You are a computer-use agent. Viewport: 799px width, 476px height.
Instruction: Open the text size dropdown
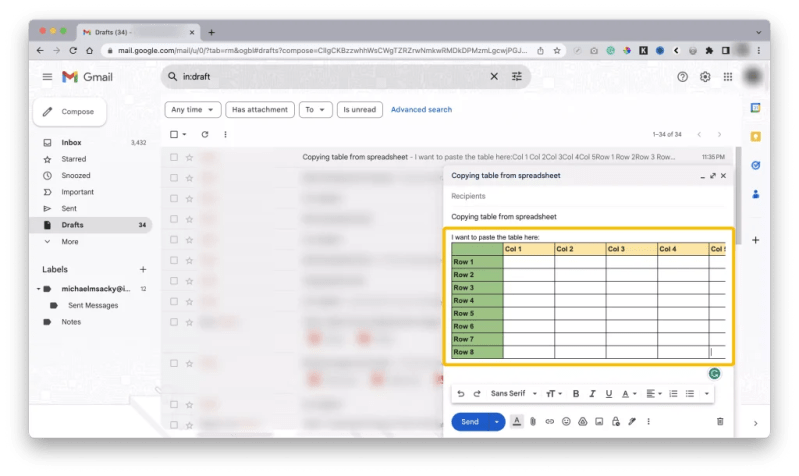pos(553,394)
